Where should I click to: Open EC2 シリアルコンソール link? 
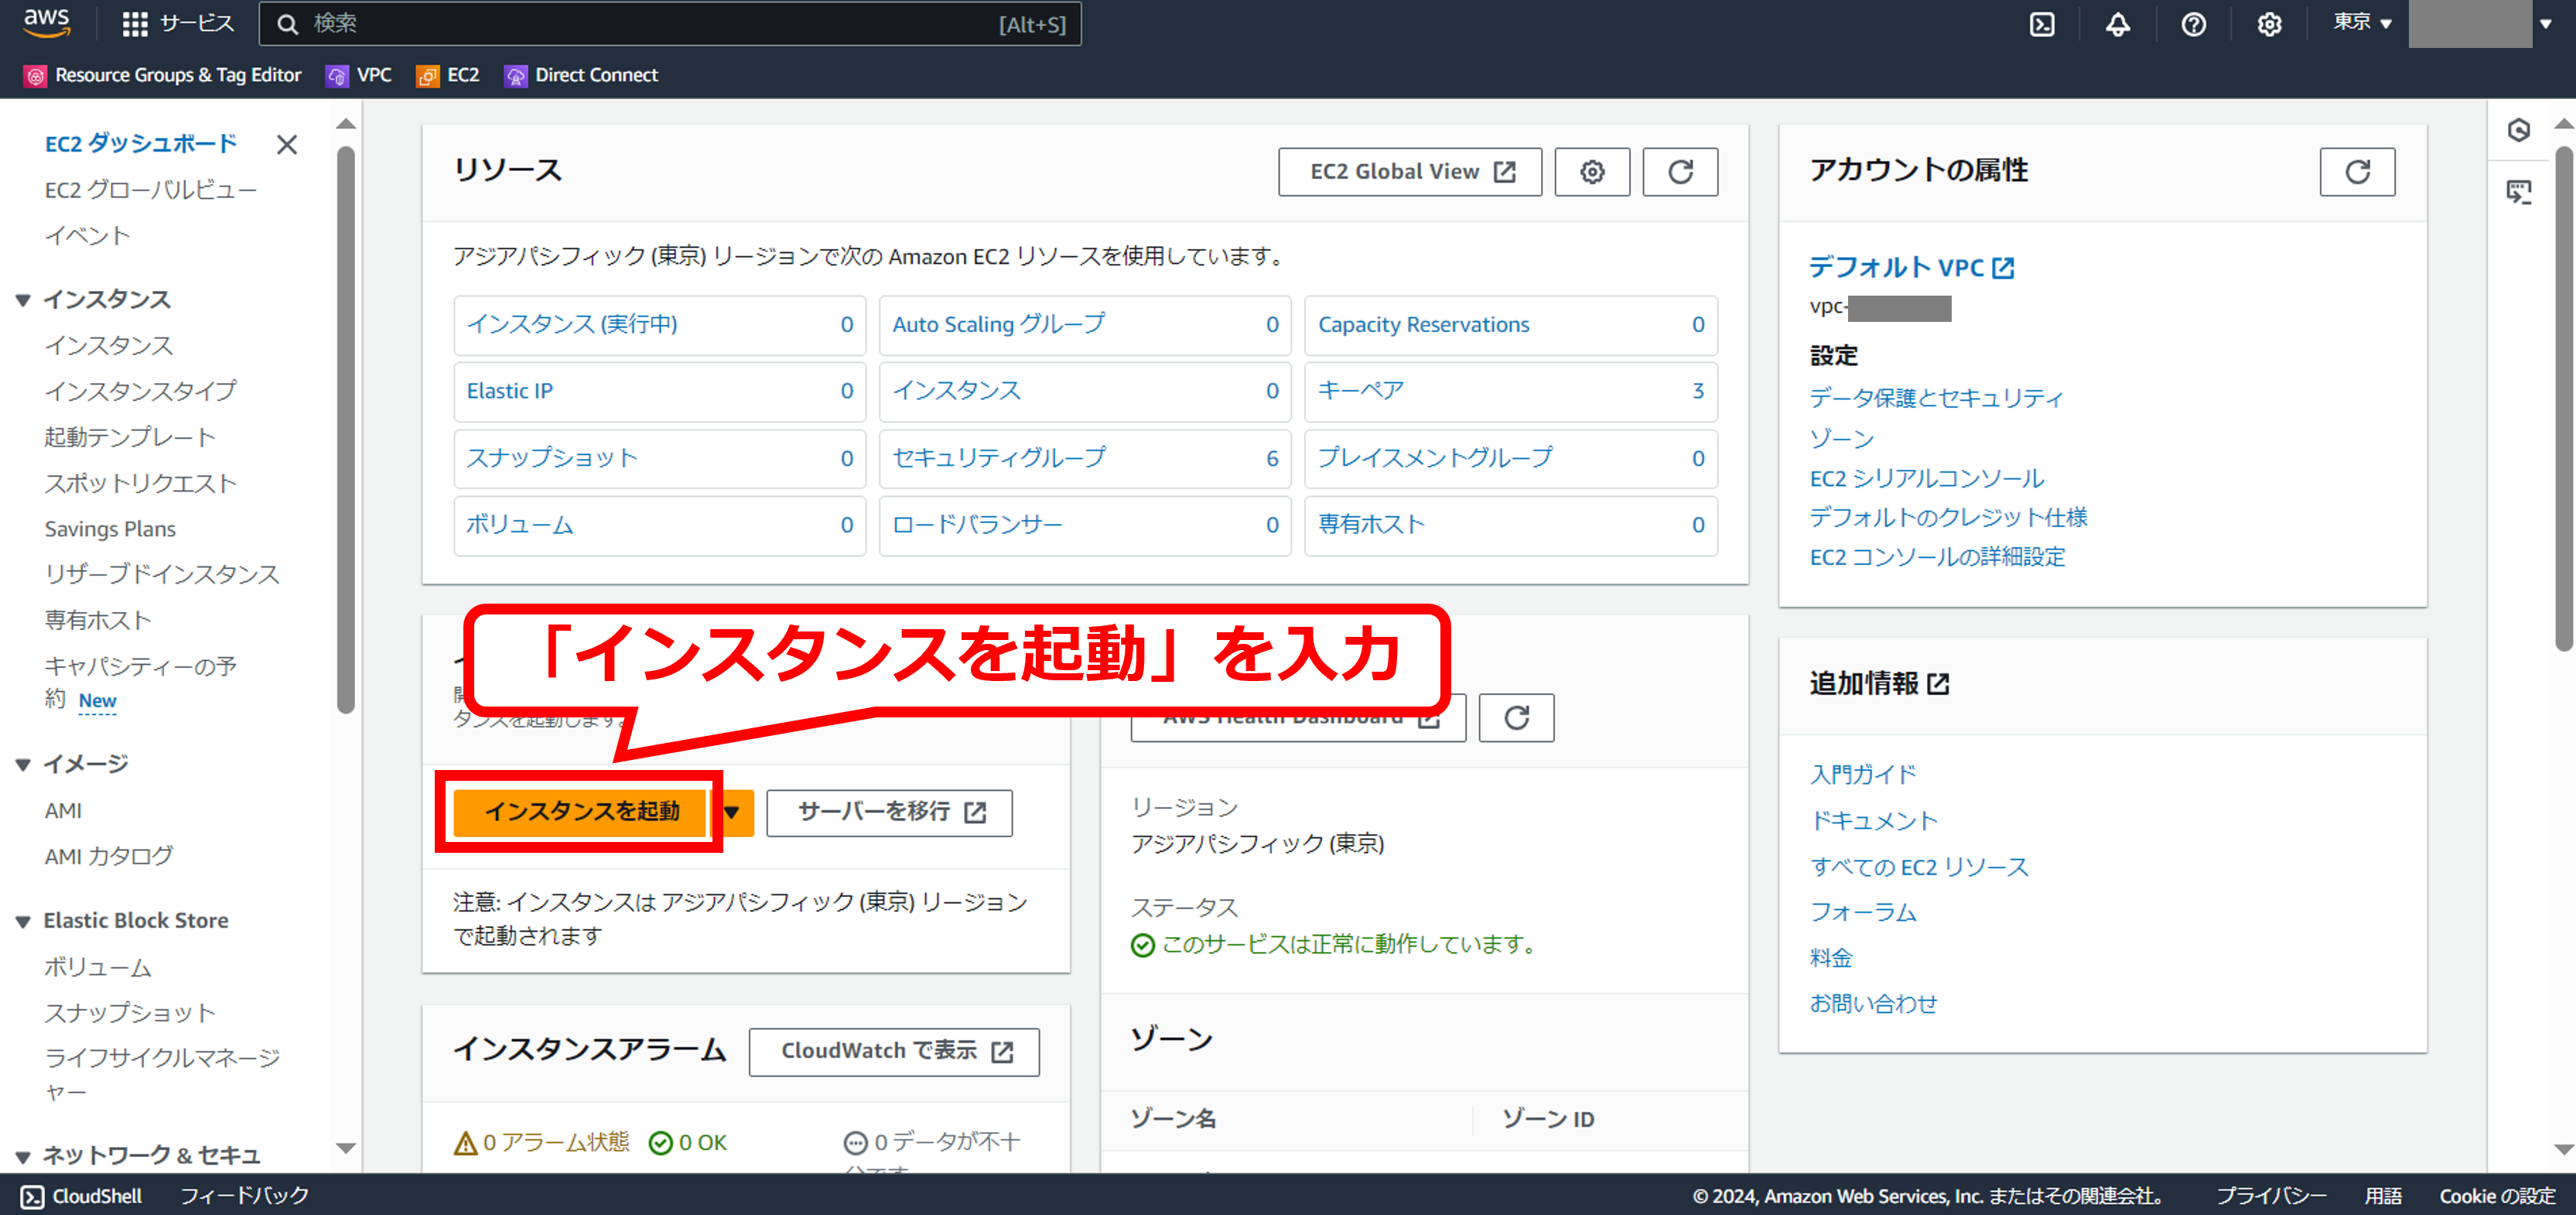point(1927,478)
